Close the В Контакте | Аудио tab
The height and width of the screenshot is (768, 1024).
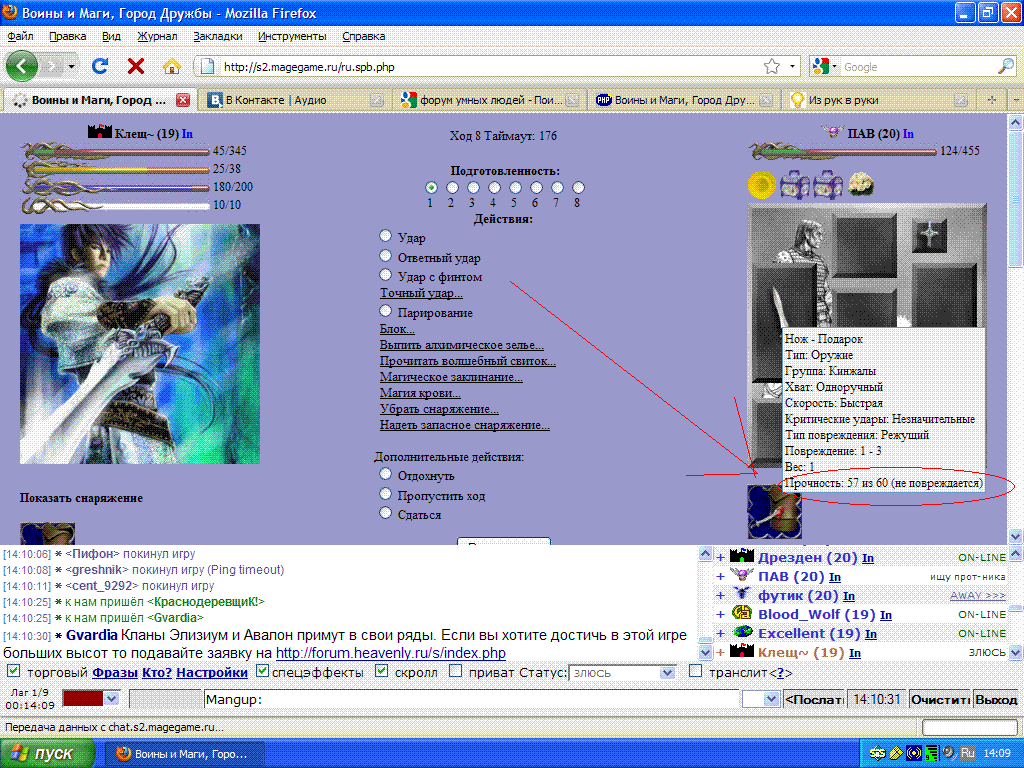pyautogui.click(x=376, y=100)
